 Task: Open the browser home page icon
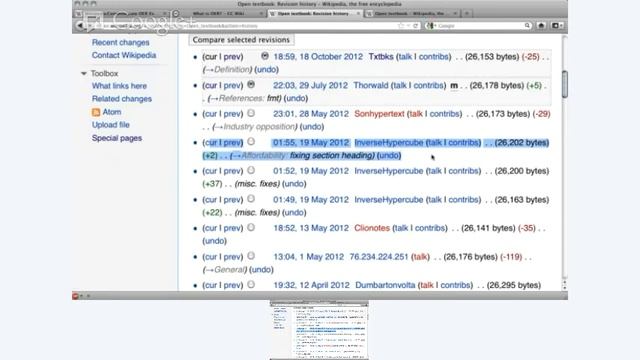(541, 25)
